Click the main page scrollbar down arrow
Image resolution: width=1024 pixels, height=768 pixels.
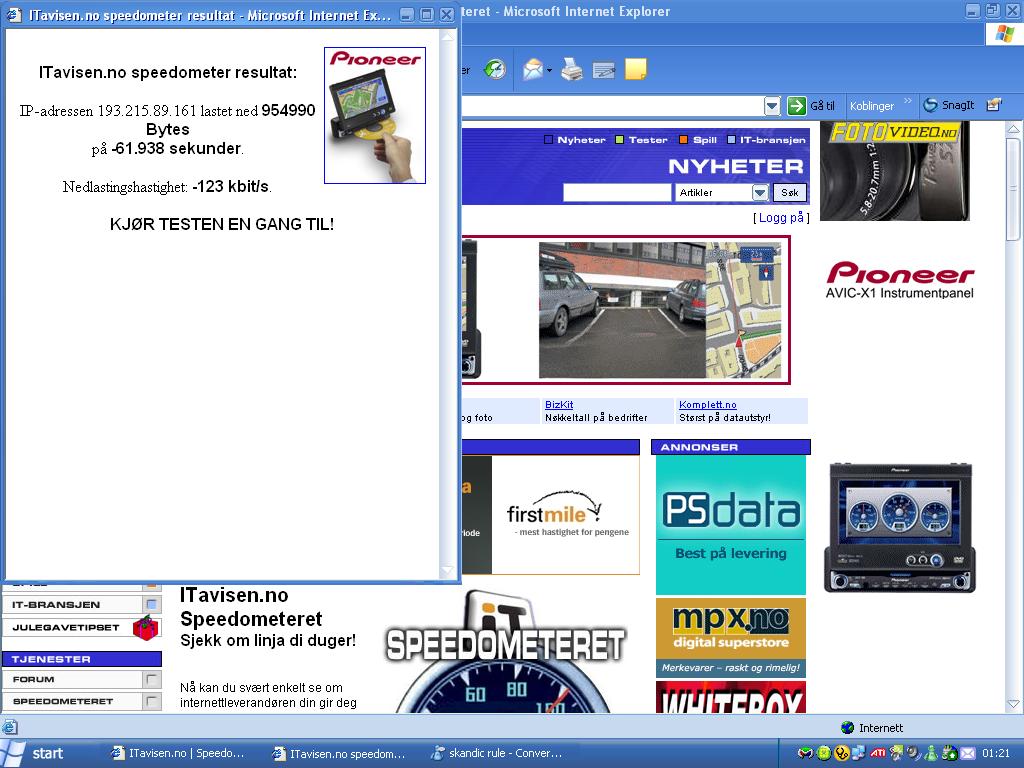(x=1013, y=705)
